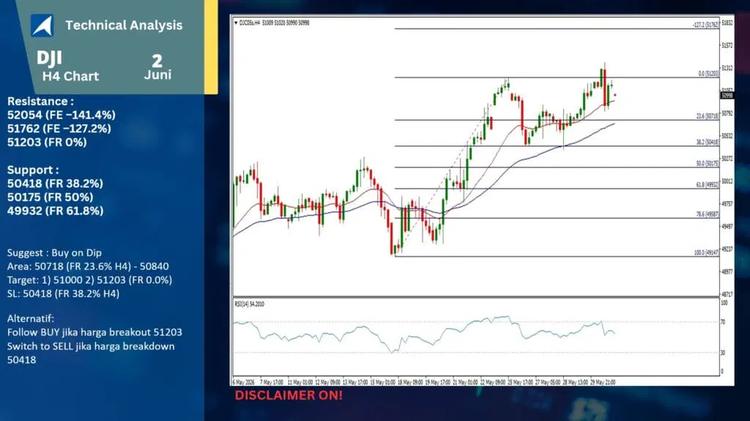Click "Follow BUY jika harga breakout 51203"
Screen dimensions: 750x421
[95, 332]
